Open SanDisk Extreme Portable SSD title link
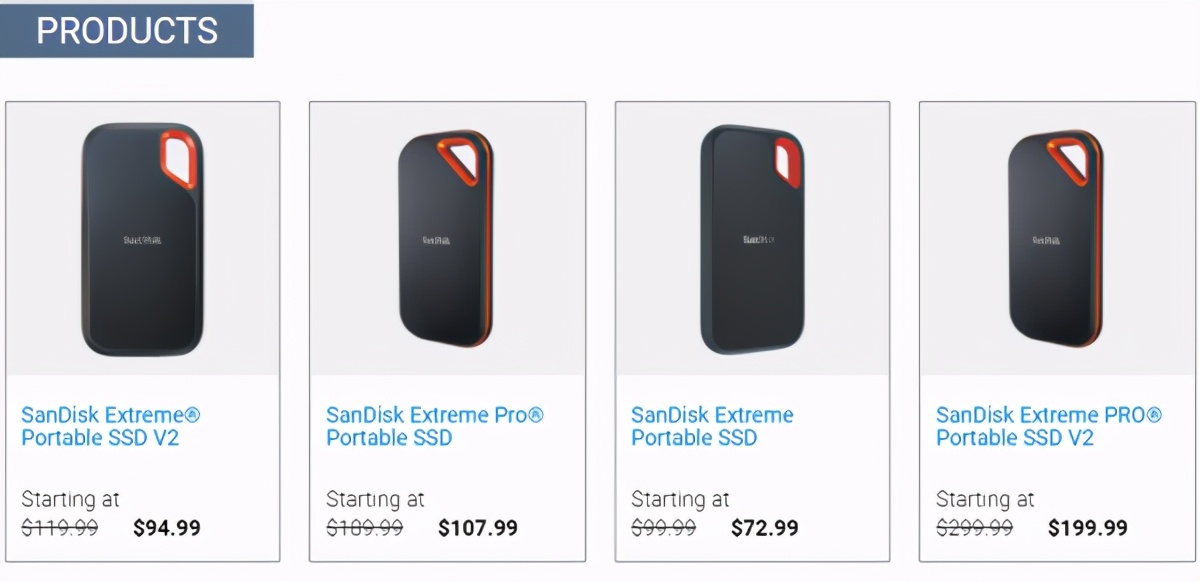Screen dimensions: 1200x582 [712, 426]
